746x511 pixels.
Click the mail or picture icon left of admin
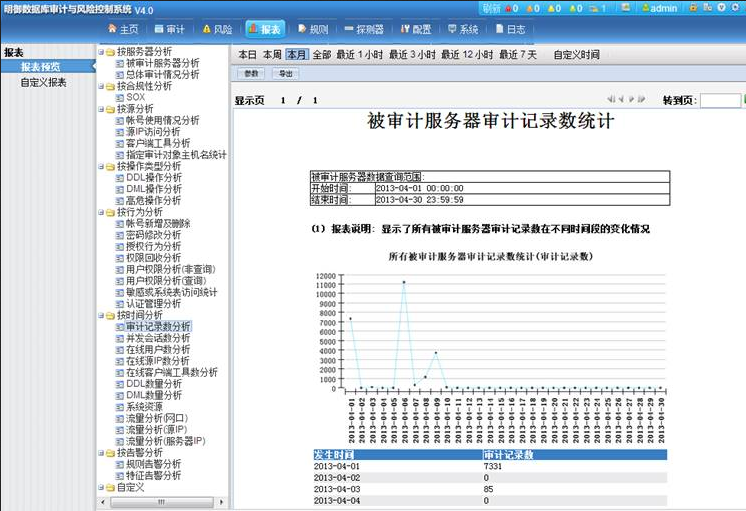tap(626, 8)
